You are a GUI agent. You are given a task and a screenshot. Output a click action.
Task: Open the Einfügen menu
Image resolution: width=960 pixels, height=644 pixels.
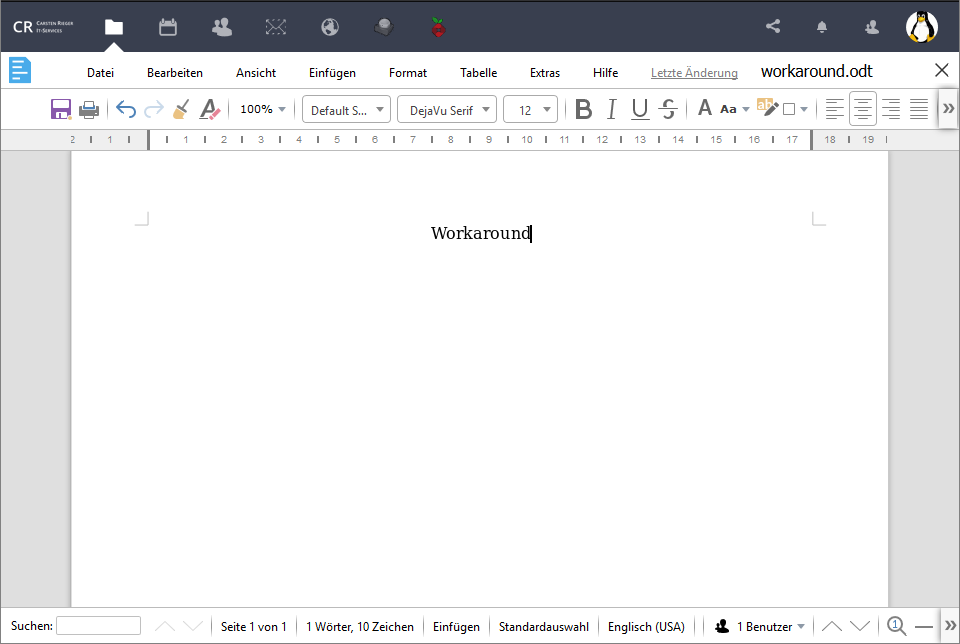point(331,72)
